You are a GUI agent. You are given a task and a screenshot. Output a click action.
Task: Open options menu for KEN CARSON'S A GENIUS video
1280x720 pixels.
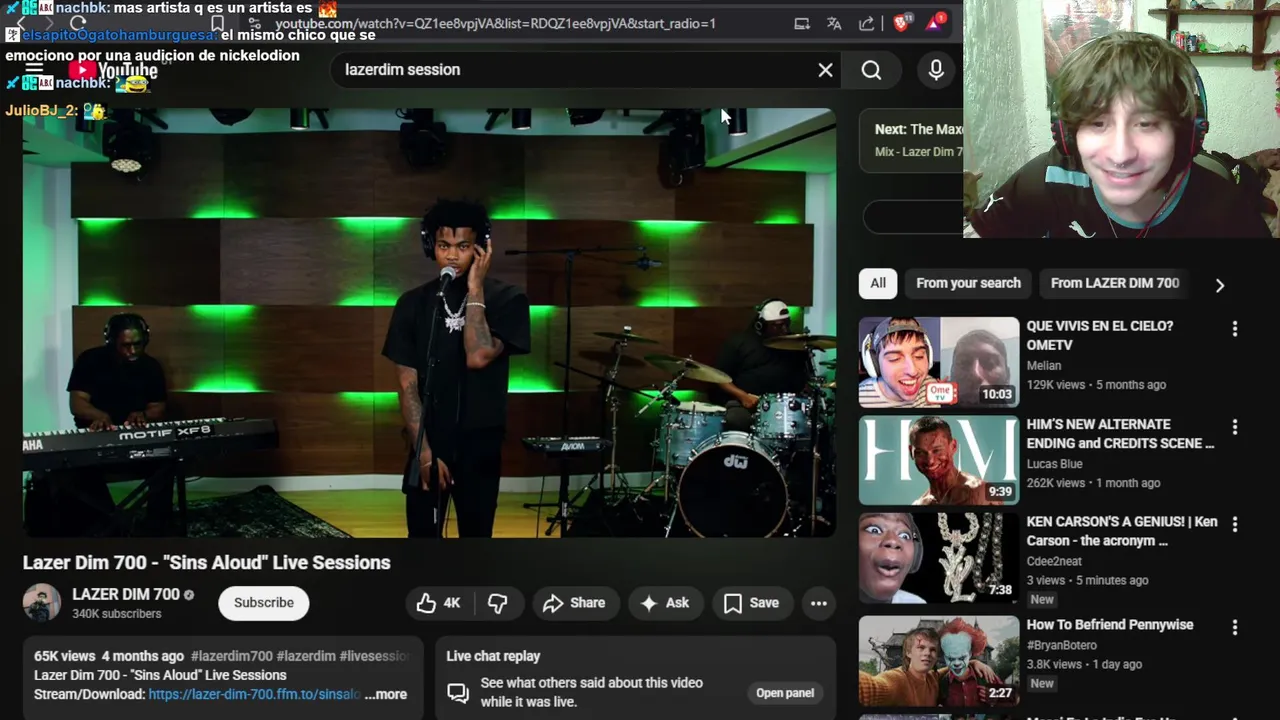click(x=1235, y=524)
